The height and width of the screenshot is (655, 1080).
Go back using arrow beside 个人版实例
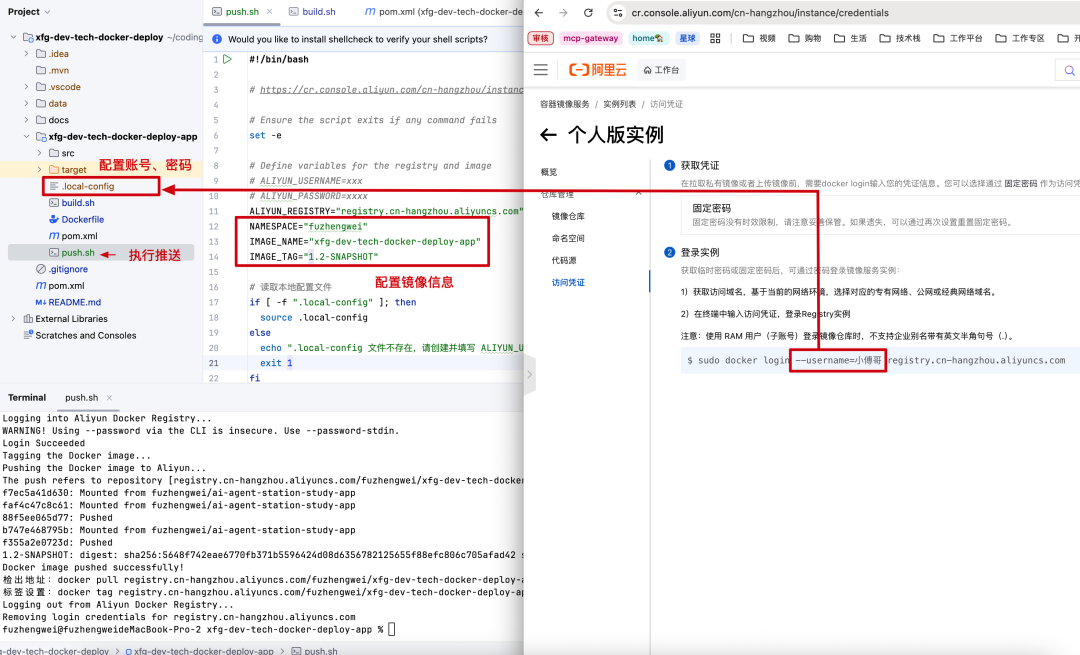pos(548,134)
